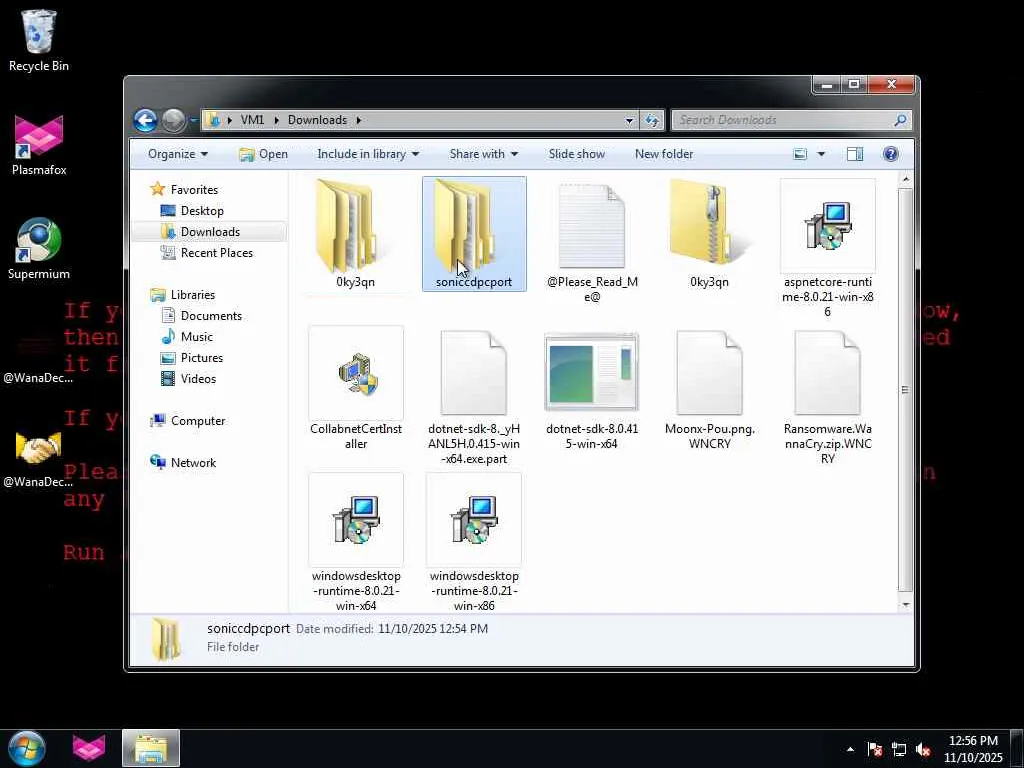
Task: Open address bar history dropdown
Action: pyautogui.click(x=629, y=120)
